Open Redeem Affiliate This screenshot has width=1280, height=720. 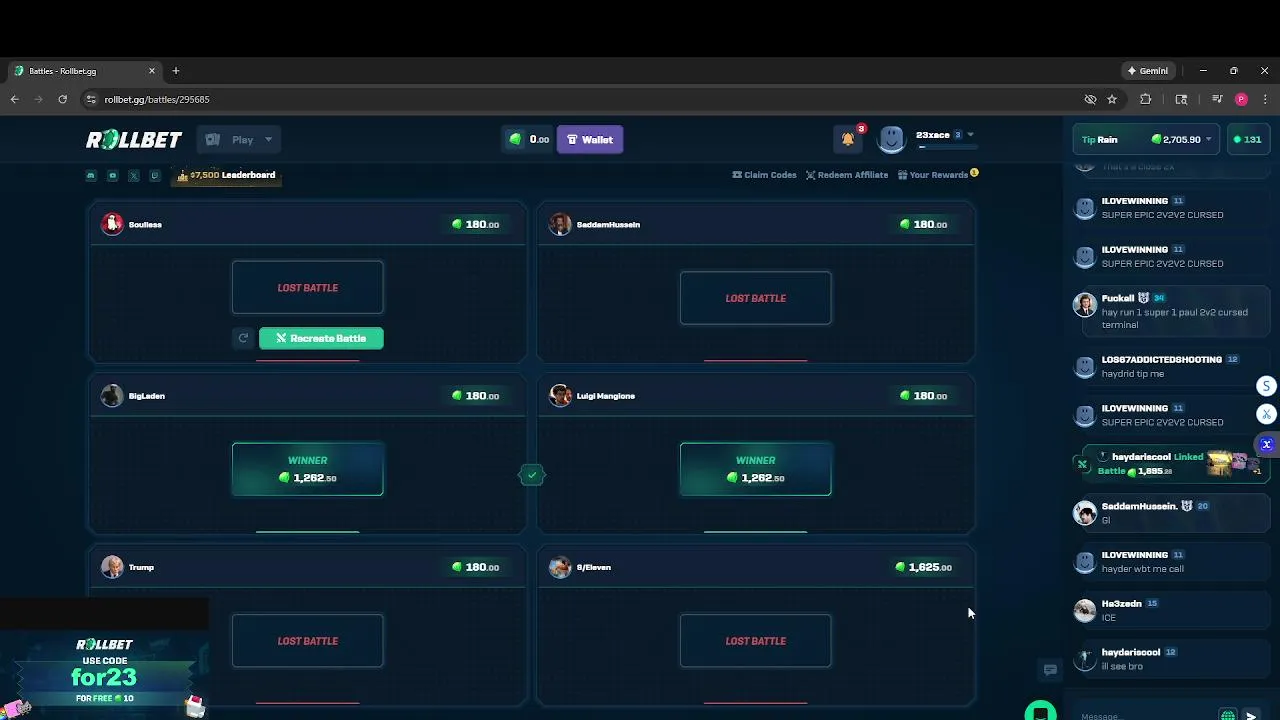tap(847, 175)
